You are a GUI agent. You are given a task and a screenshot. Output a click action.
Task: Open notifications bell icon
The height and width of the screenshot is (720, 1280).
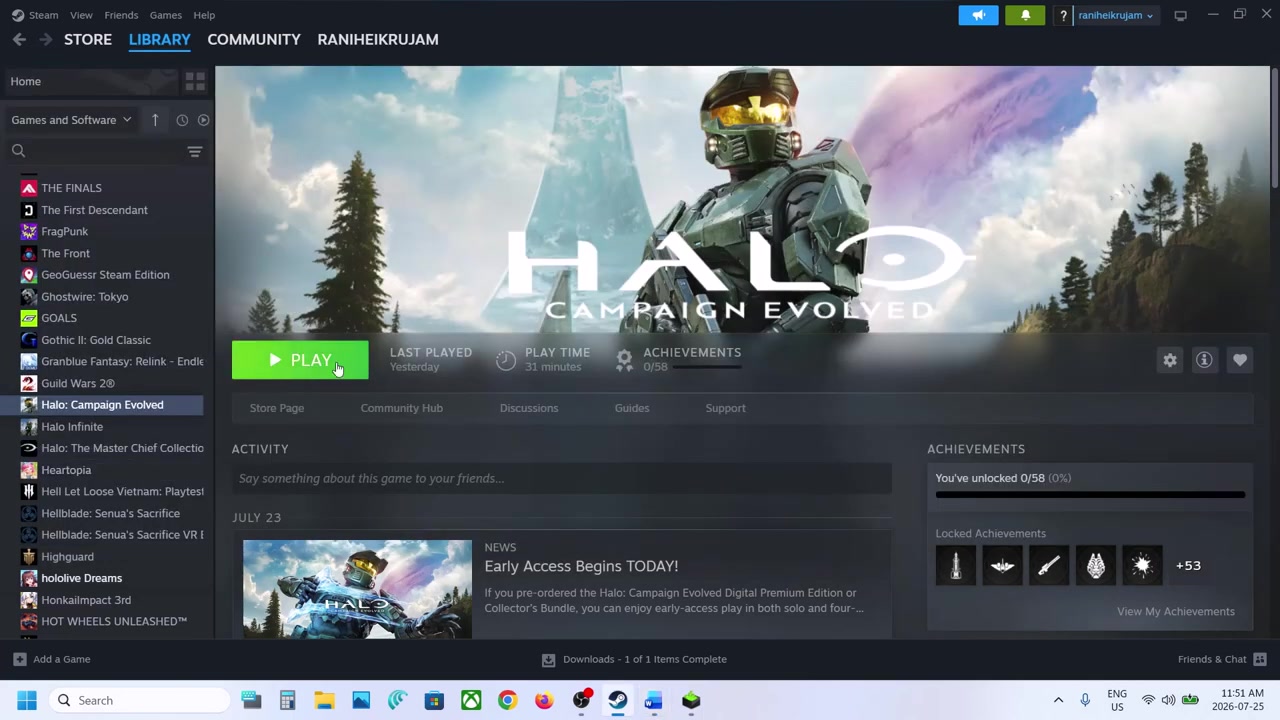point(1025,15)
